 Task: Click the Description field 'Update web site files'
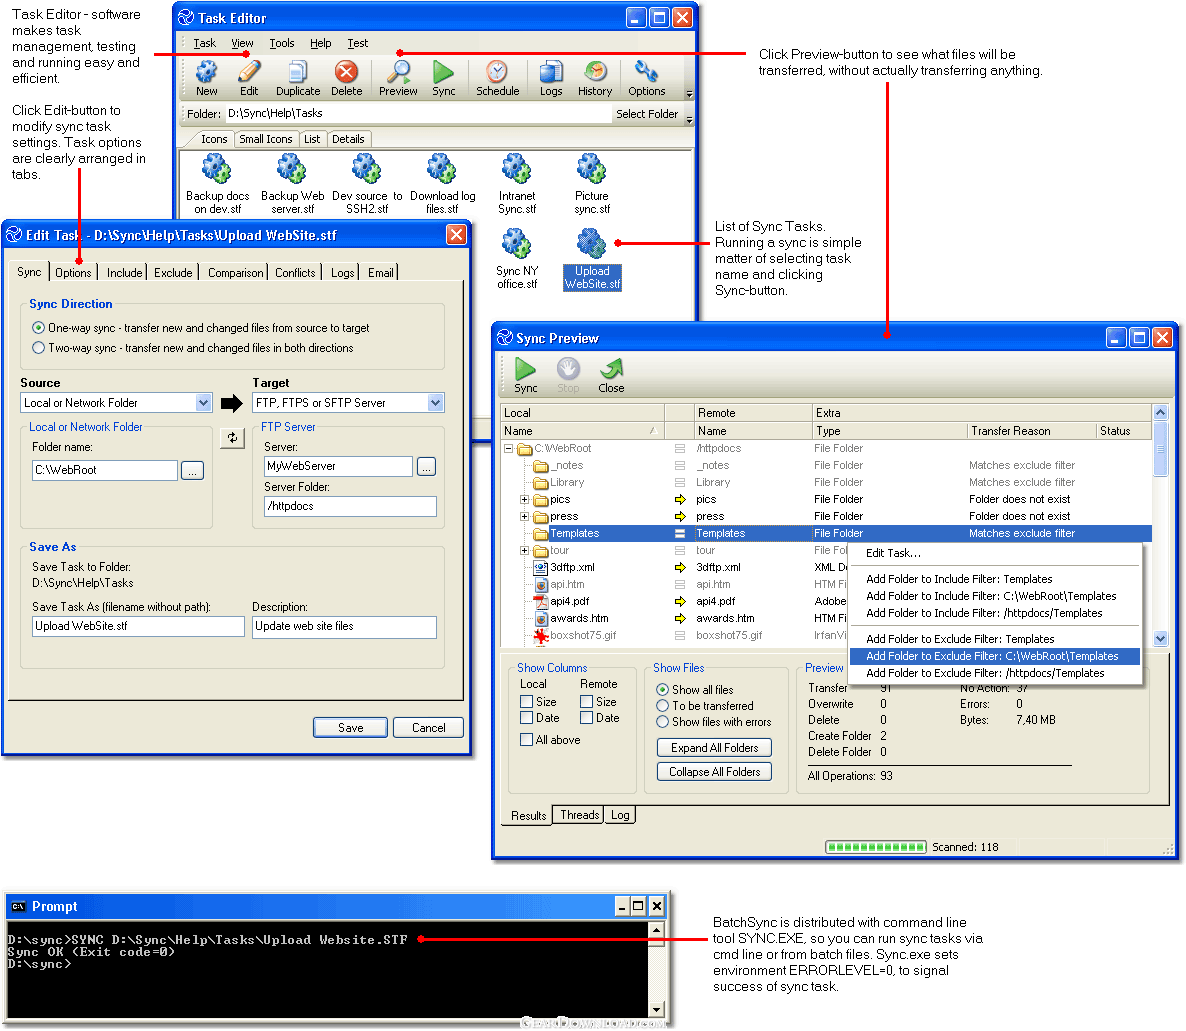(344, 626)
